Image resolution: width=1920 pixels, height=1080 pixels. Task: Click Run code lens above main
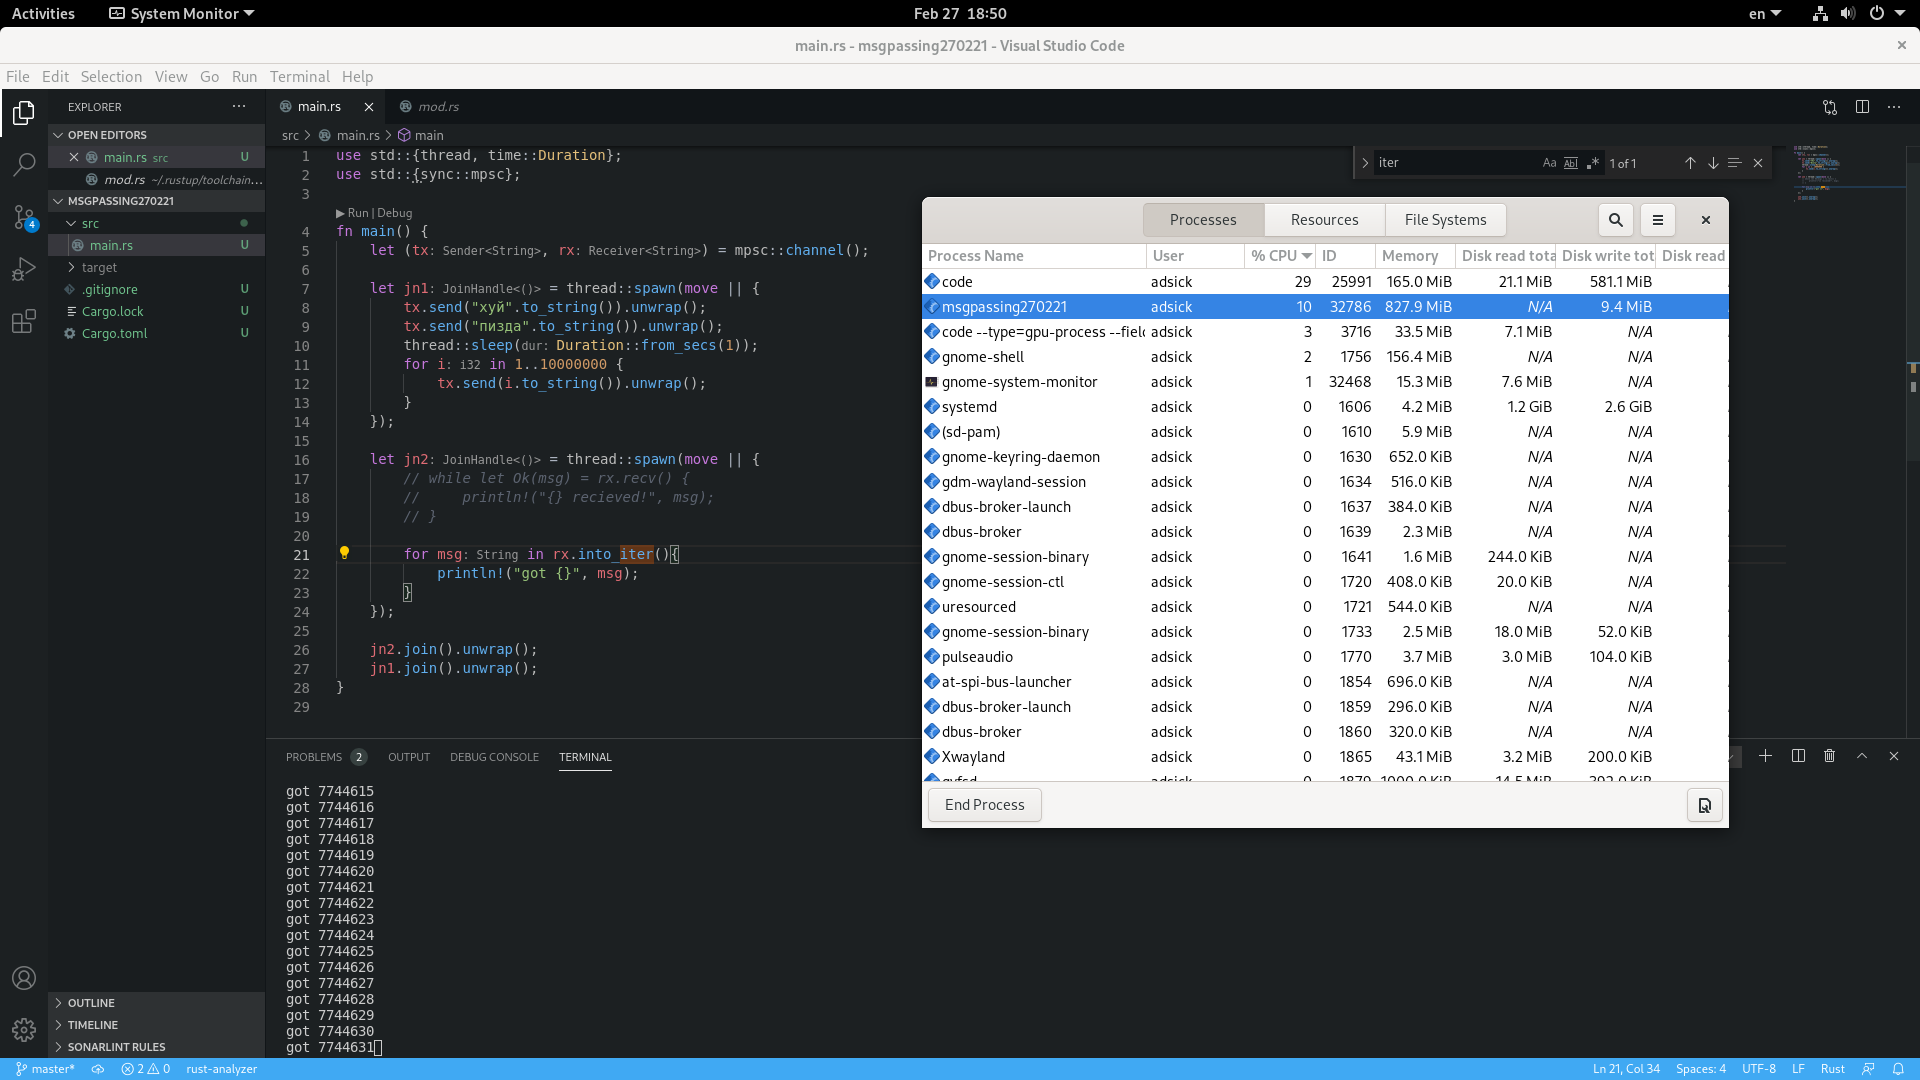(357, 213)
